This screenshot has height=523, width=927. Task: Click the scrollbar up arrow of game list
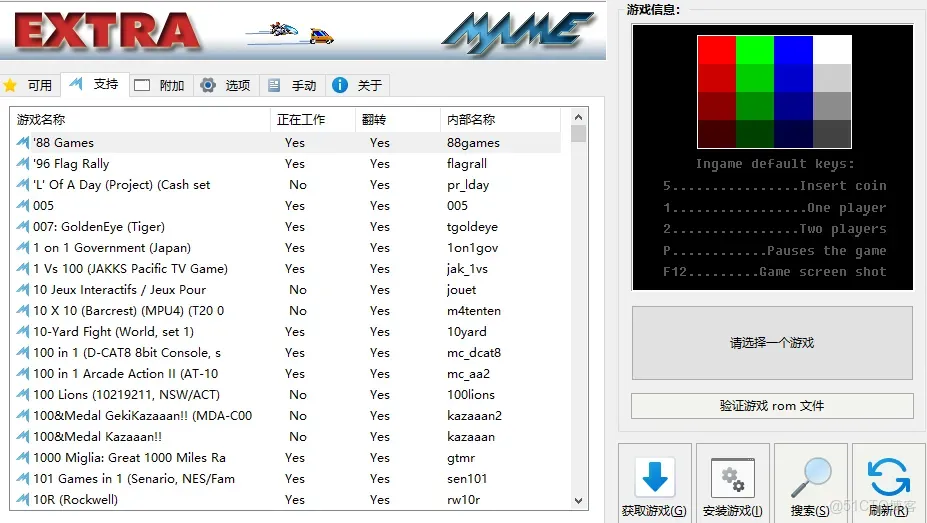point(578,116)
